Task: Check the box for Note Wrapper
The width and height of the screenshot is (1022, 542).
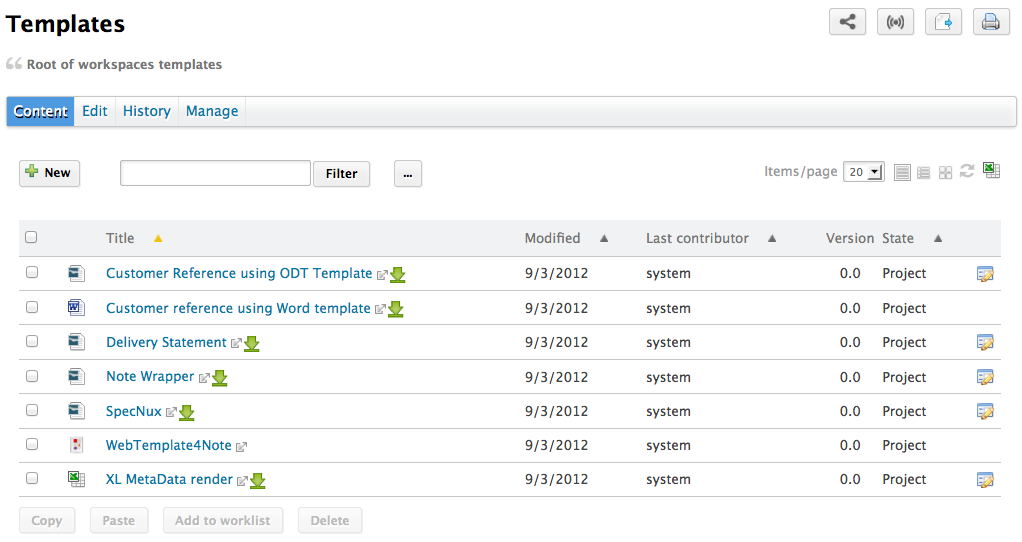Action: 32,376
